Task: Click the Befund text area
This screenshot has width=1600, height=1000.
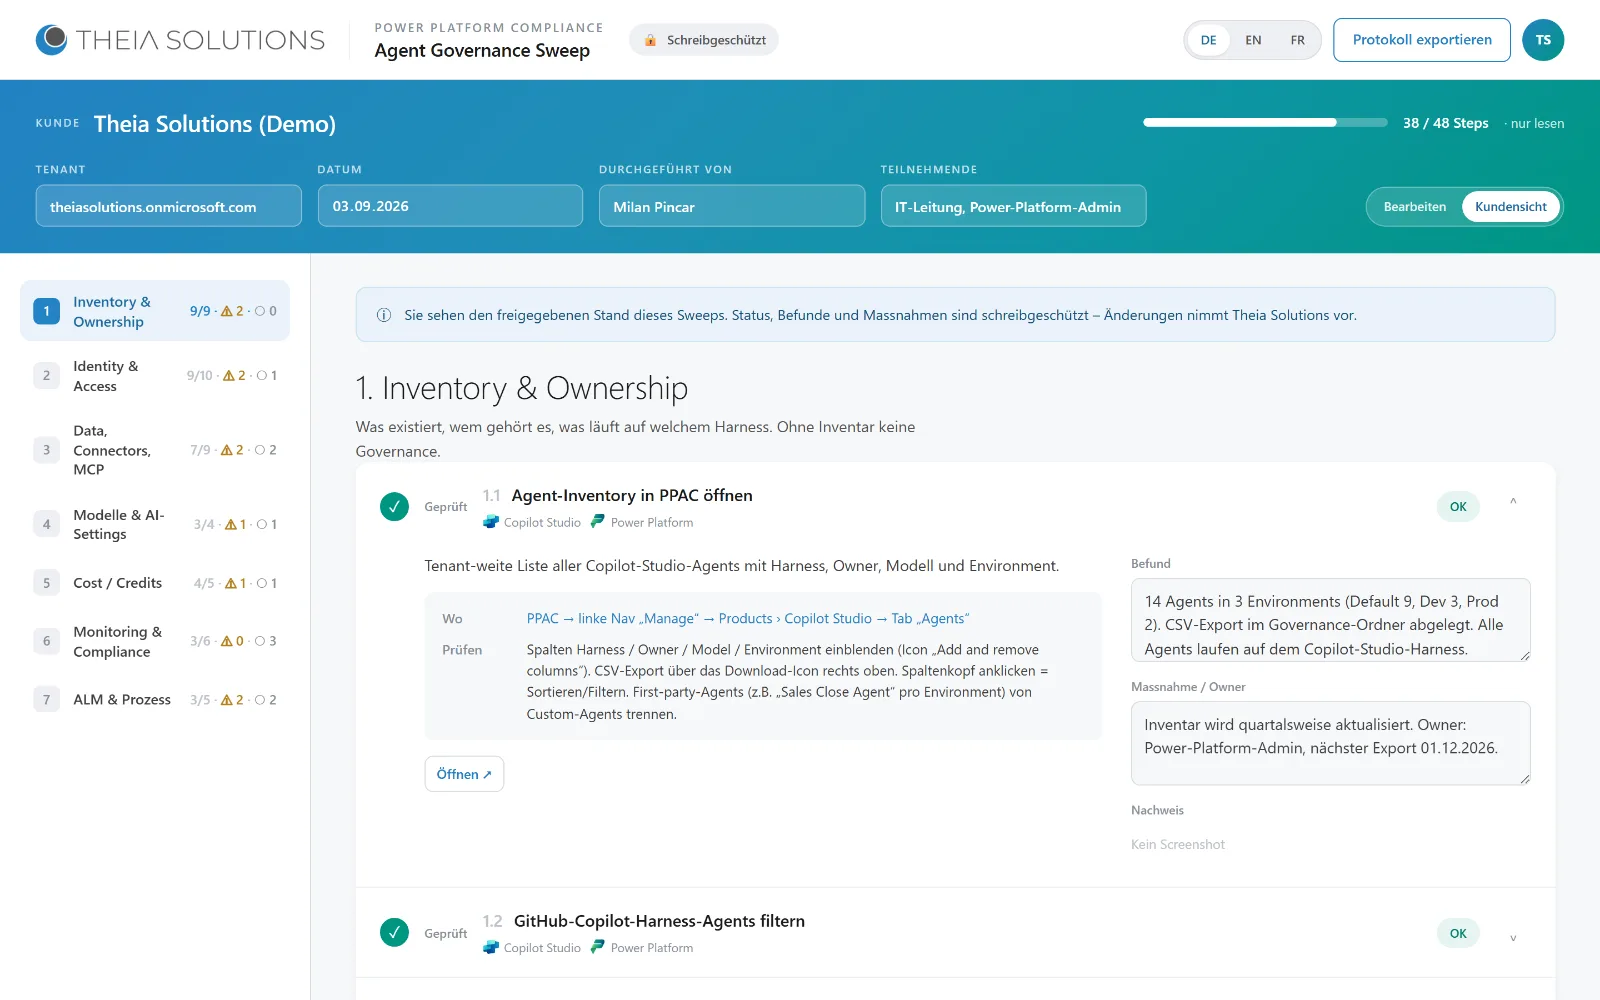Action: coord(1330,620)
